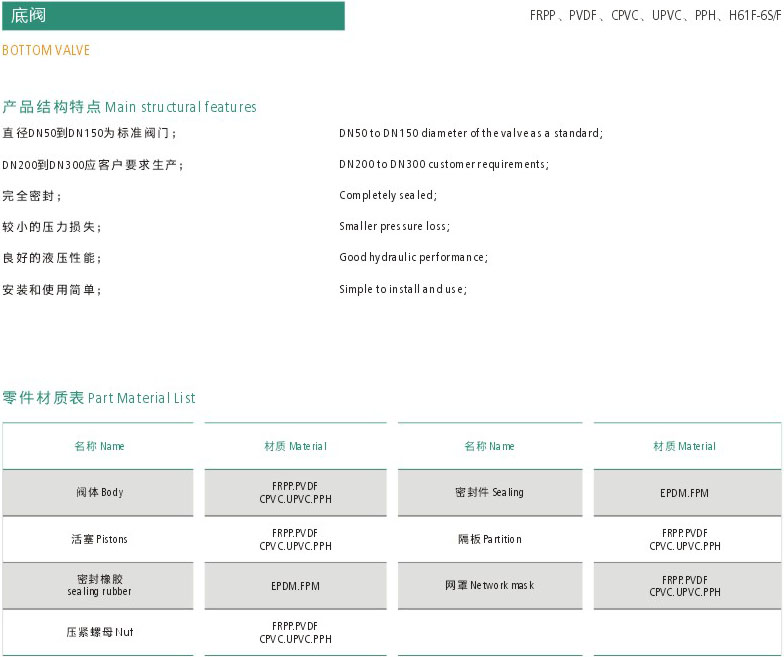Click the 阀体 Body table cell

point(99,492)
